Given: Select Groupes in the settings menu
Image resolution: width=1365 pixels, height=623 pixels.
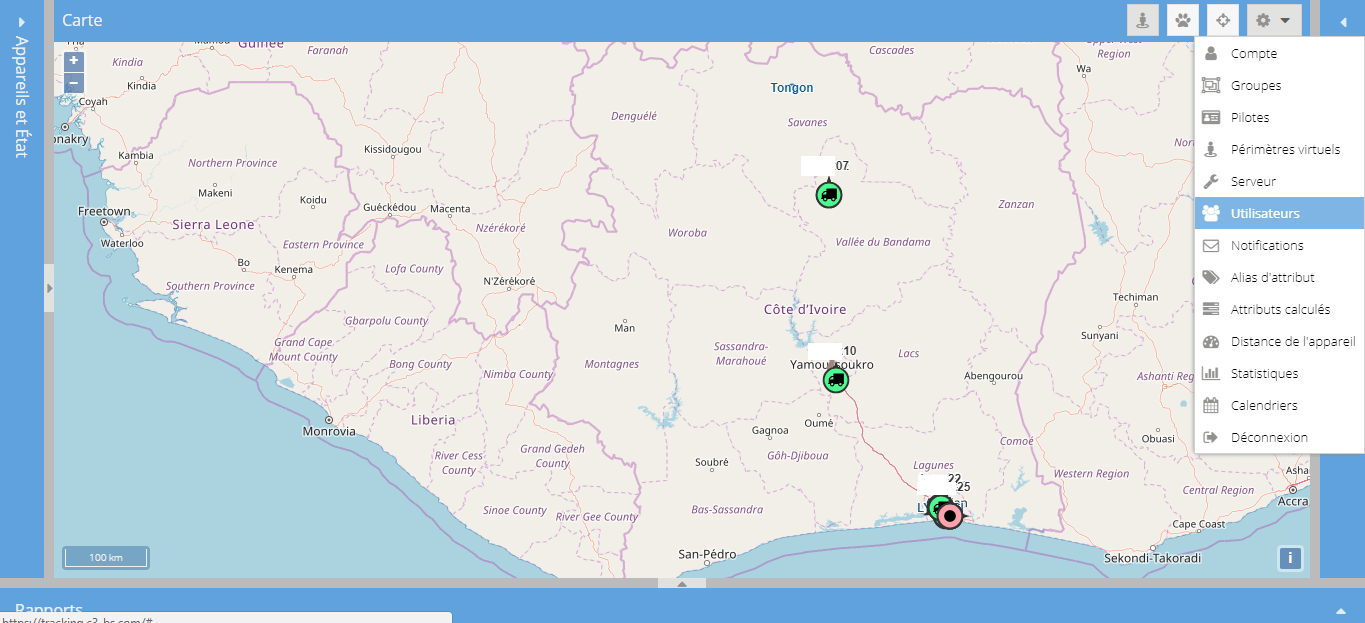Looking at the screenshot, I should coord(1254,85).
